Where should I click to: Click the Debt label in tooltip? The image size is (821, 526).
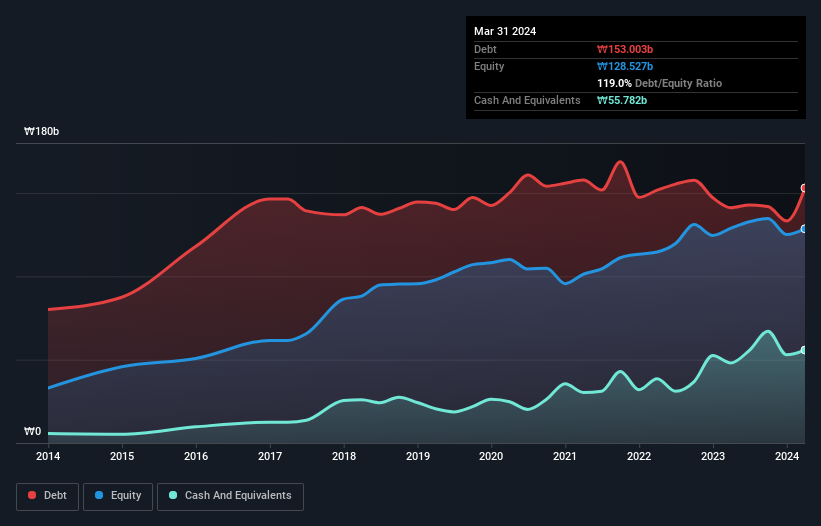click(485, 49)
